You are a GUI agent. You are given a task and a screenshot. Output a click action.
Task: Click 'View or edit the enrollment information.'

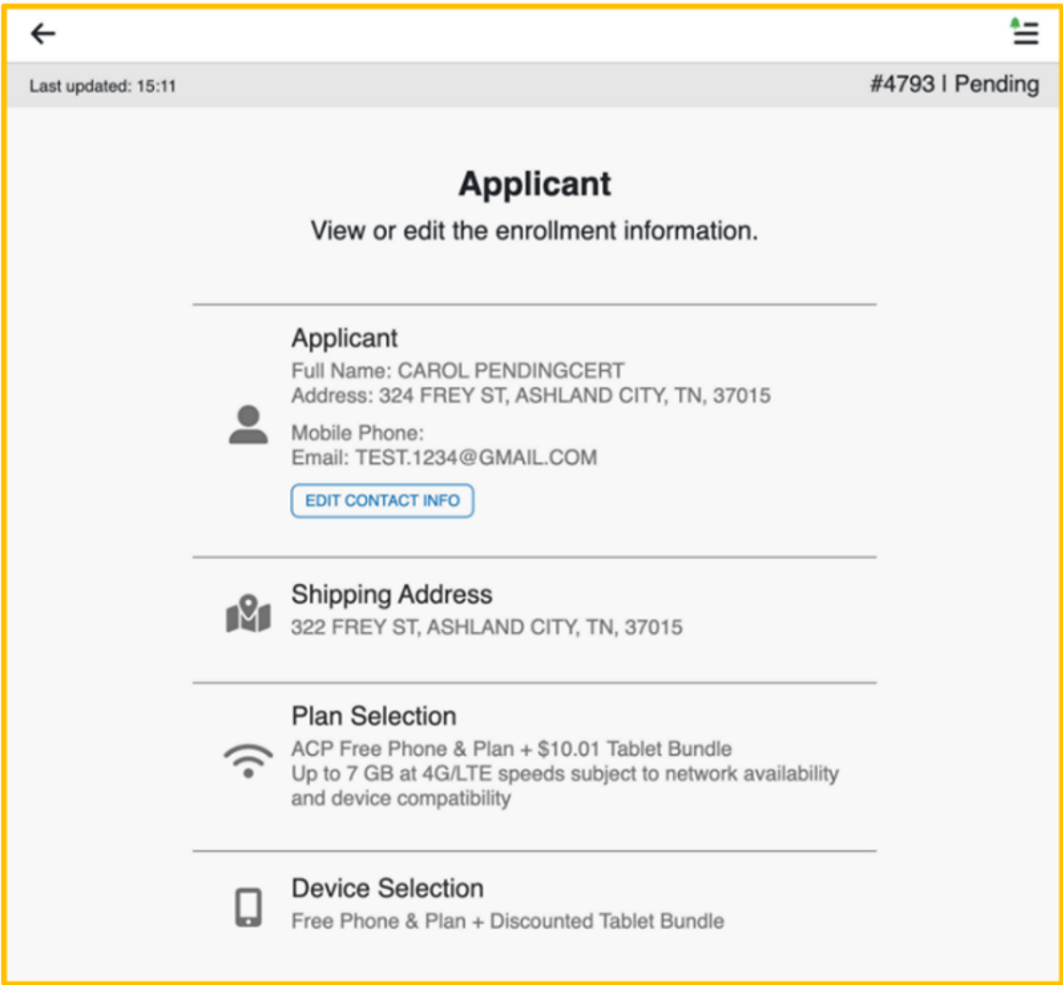coord(534,230)
